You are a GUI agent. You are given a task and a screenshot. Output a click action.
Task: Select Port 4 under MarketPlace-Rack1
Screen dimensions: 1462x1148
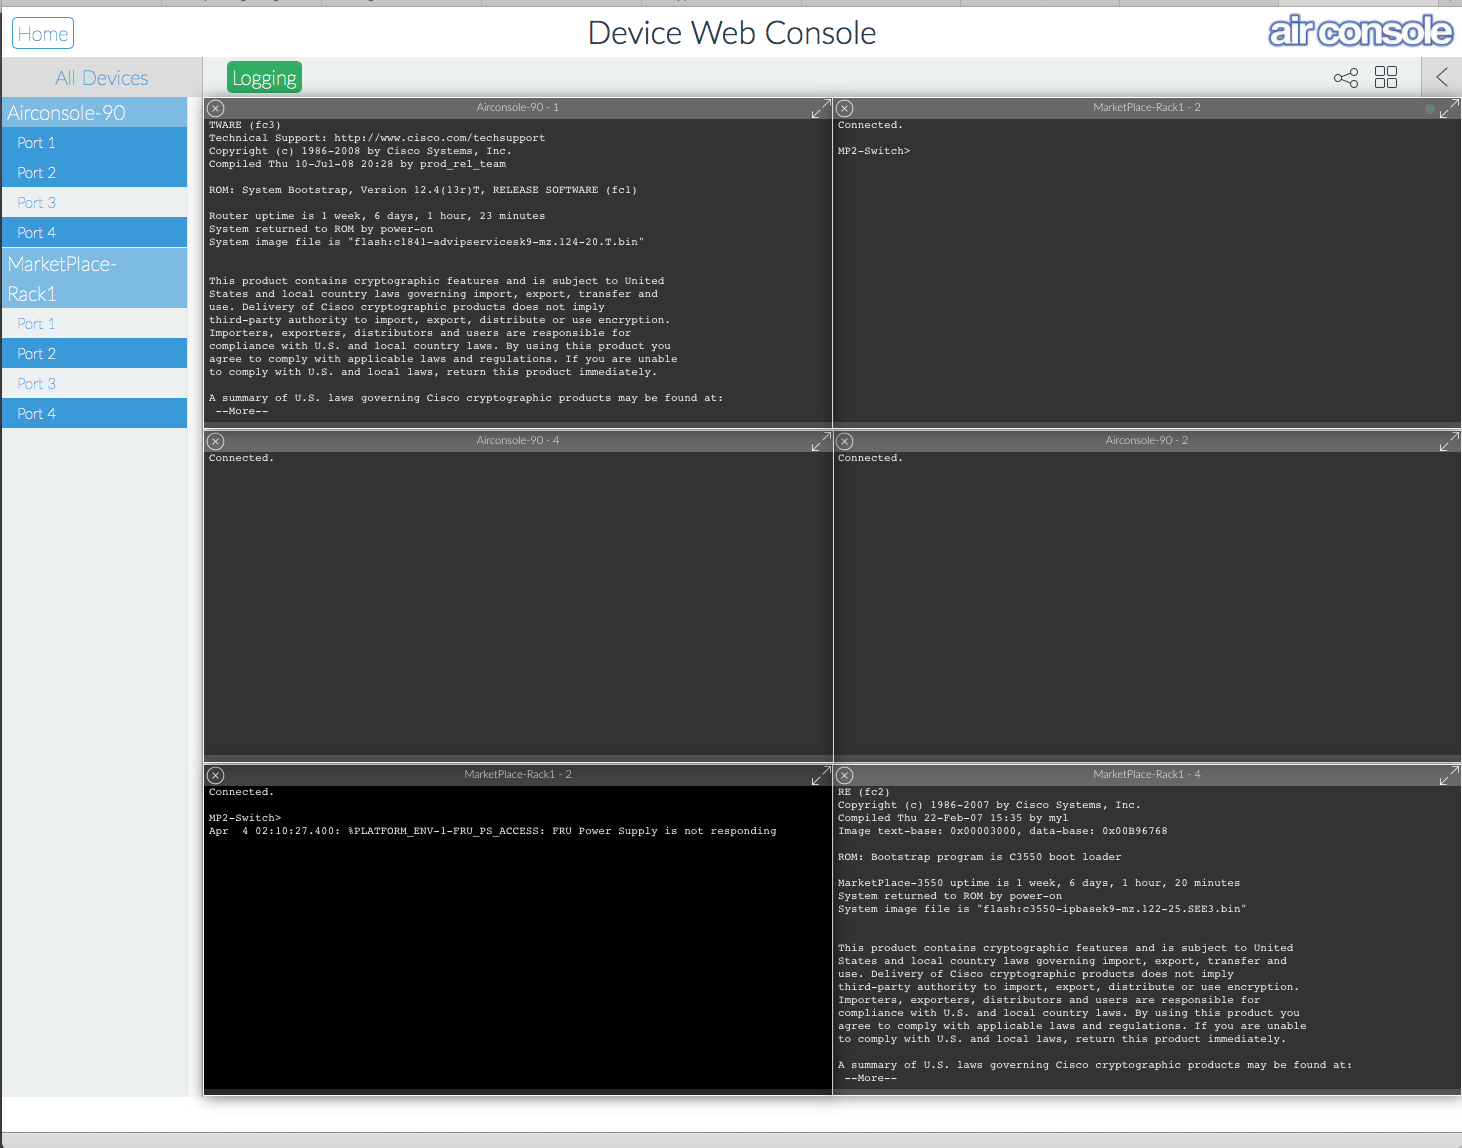pyautogui.click(x=94, y=414)
